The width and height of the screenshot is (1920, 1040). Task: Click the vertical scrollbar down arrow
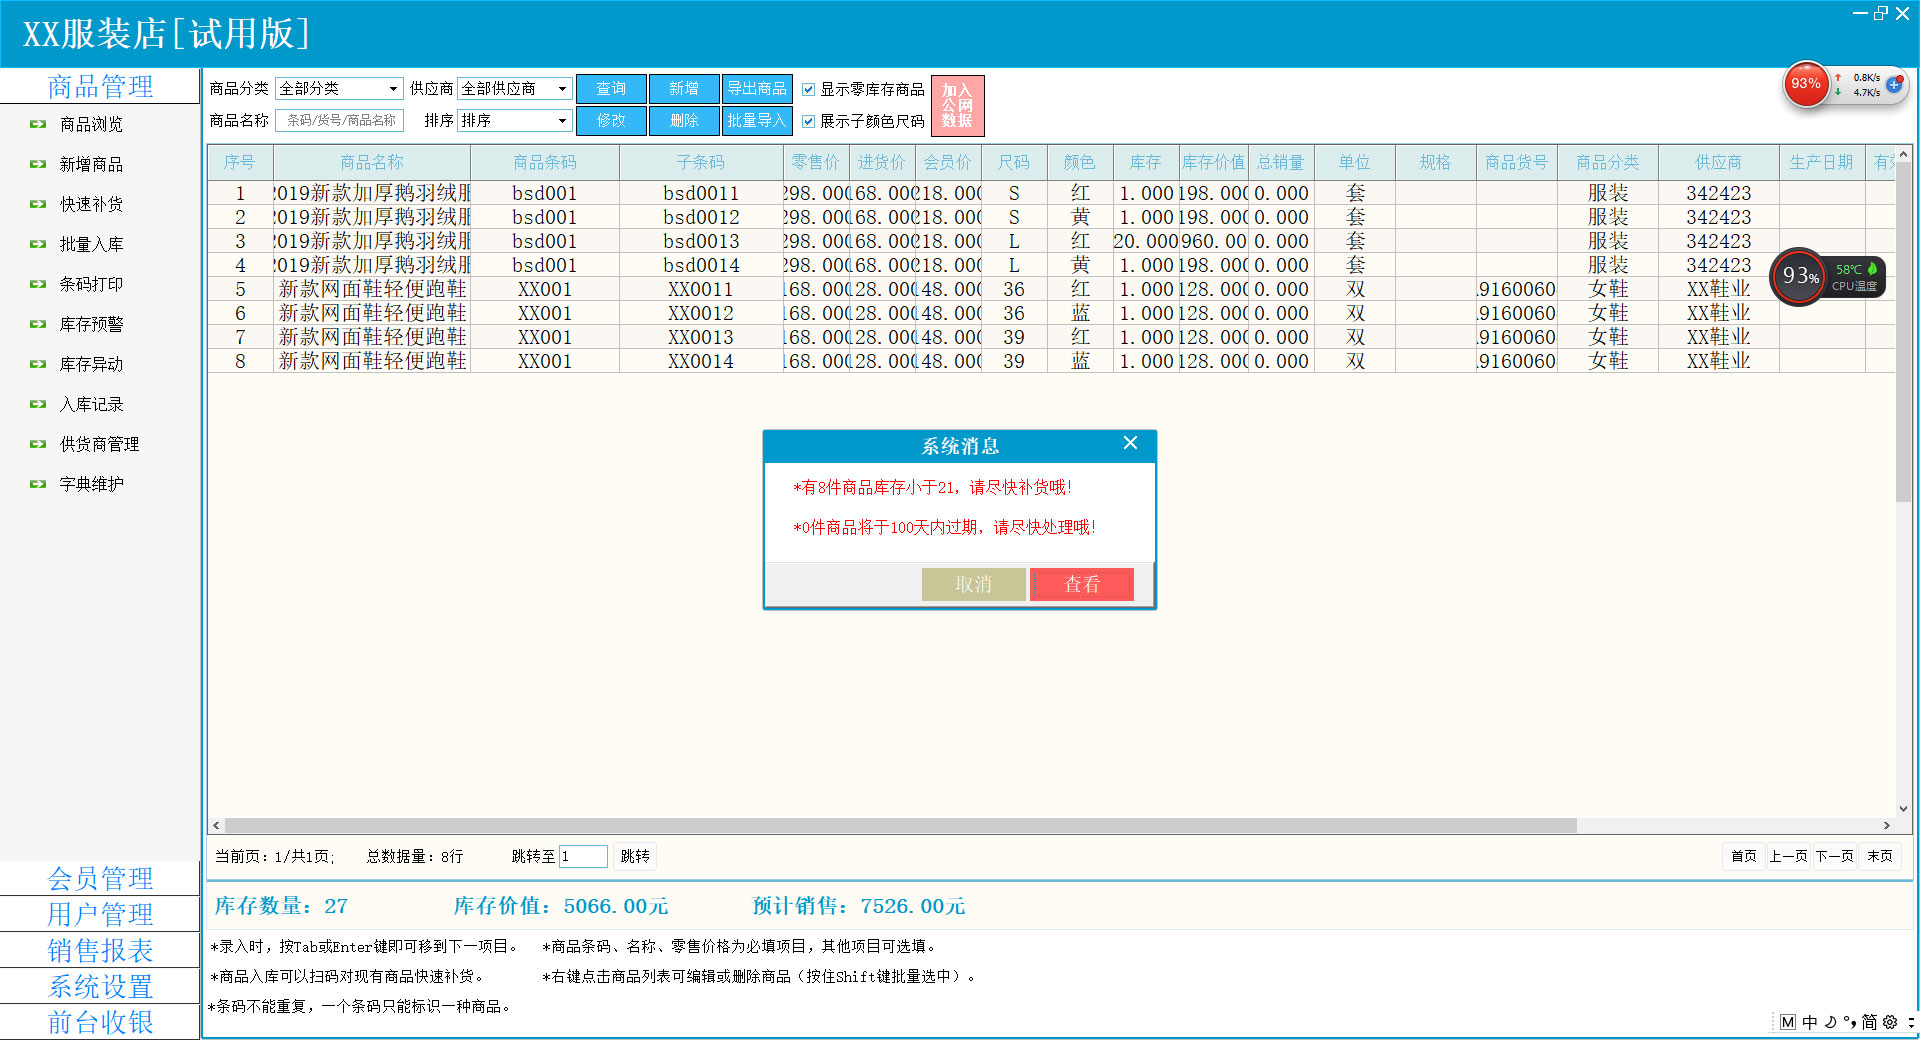1903,809
